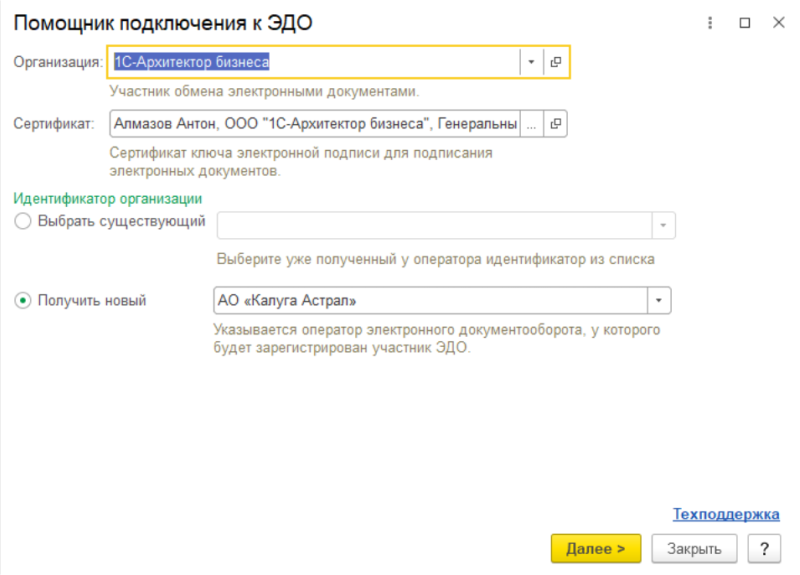Expand the EDO operator dropdown arrow
This screenshot has width=800, height=575.
tap(659, 301)
